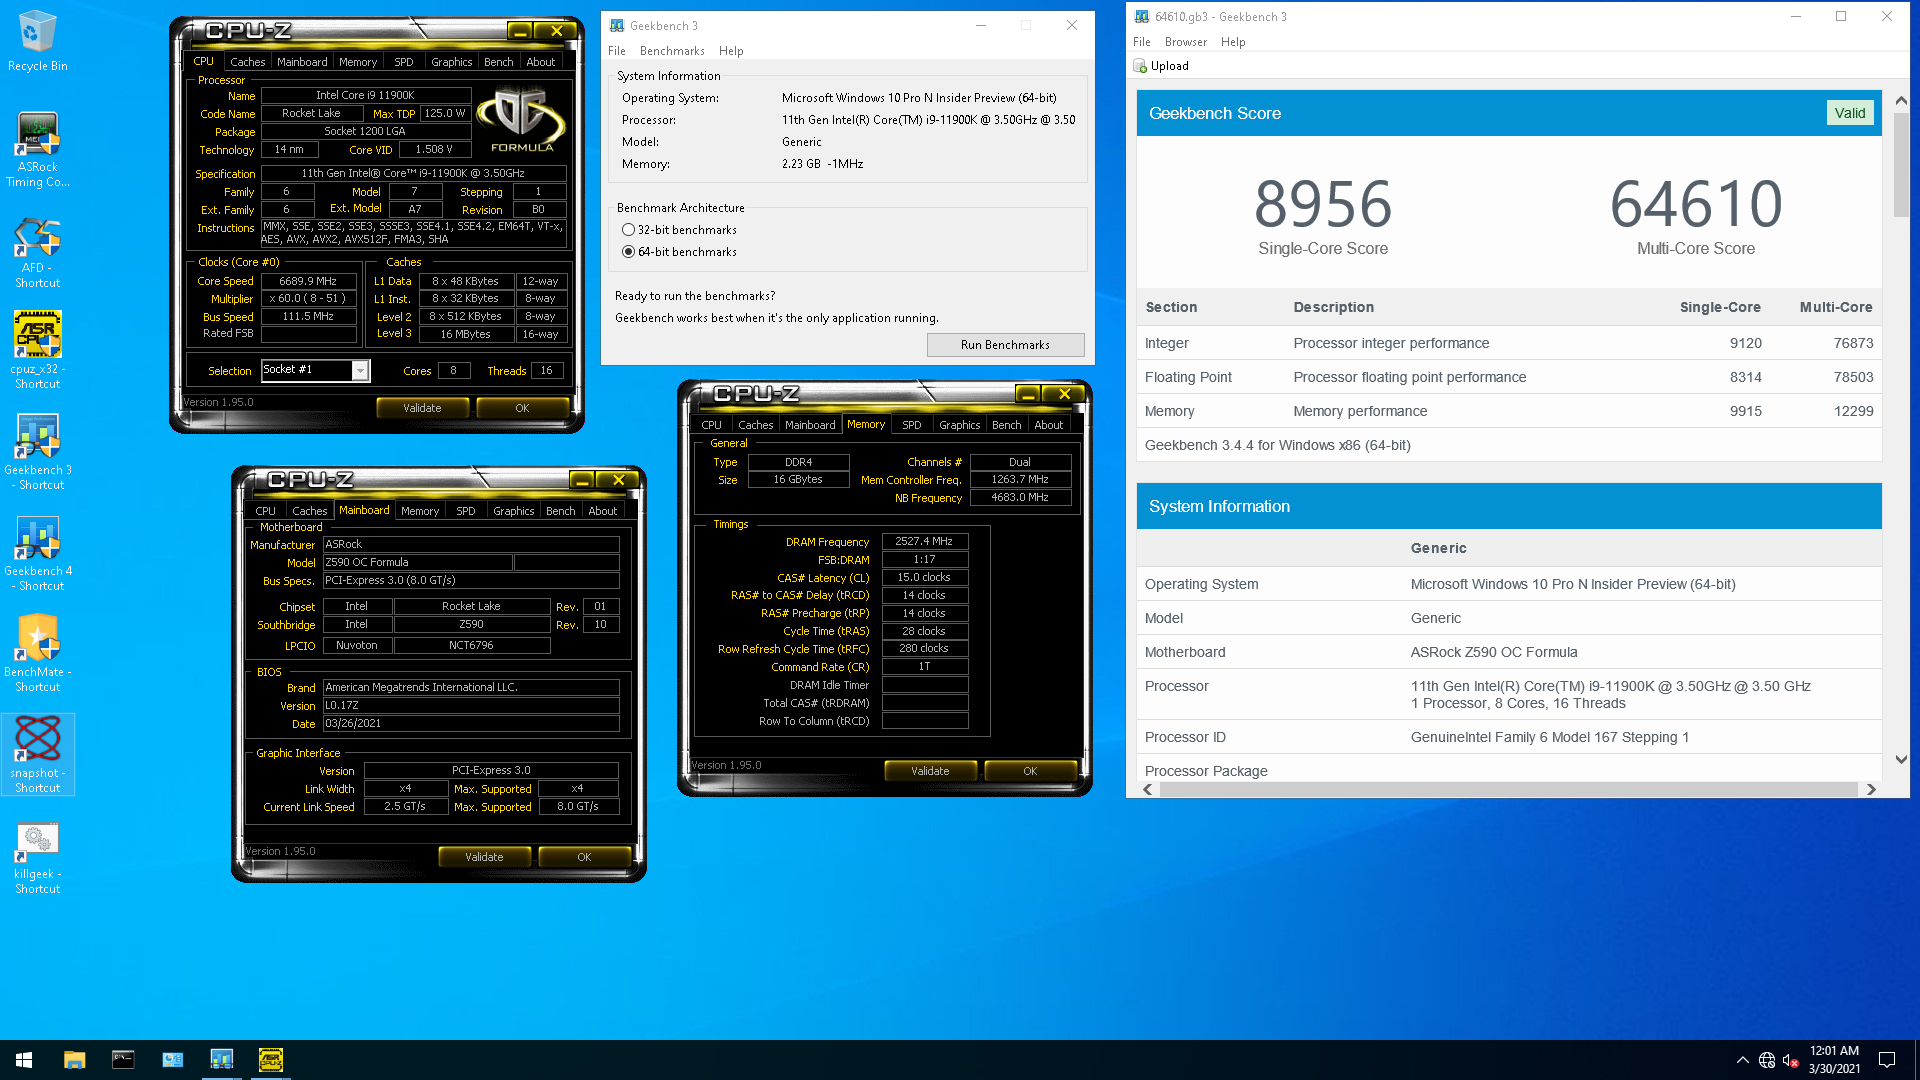The width and height of the screenshot is (1920, 1080).
Task: Click scroll up arrow in result window
Action: (x=1901, y=101)
